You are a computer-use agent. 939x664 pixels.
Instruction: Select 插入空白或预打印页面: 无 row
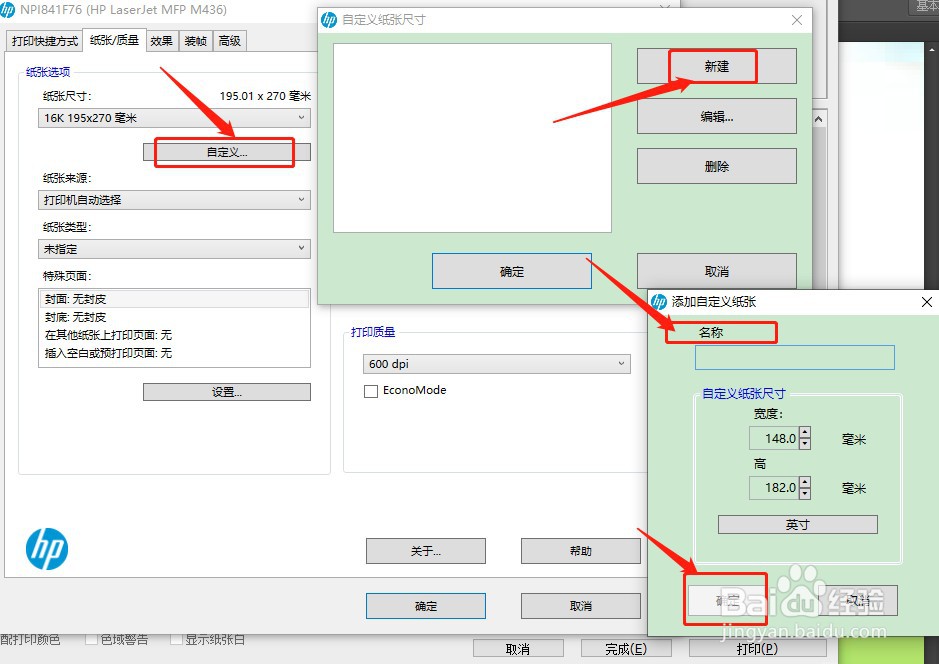(x=174, y=353)
